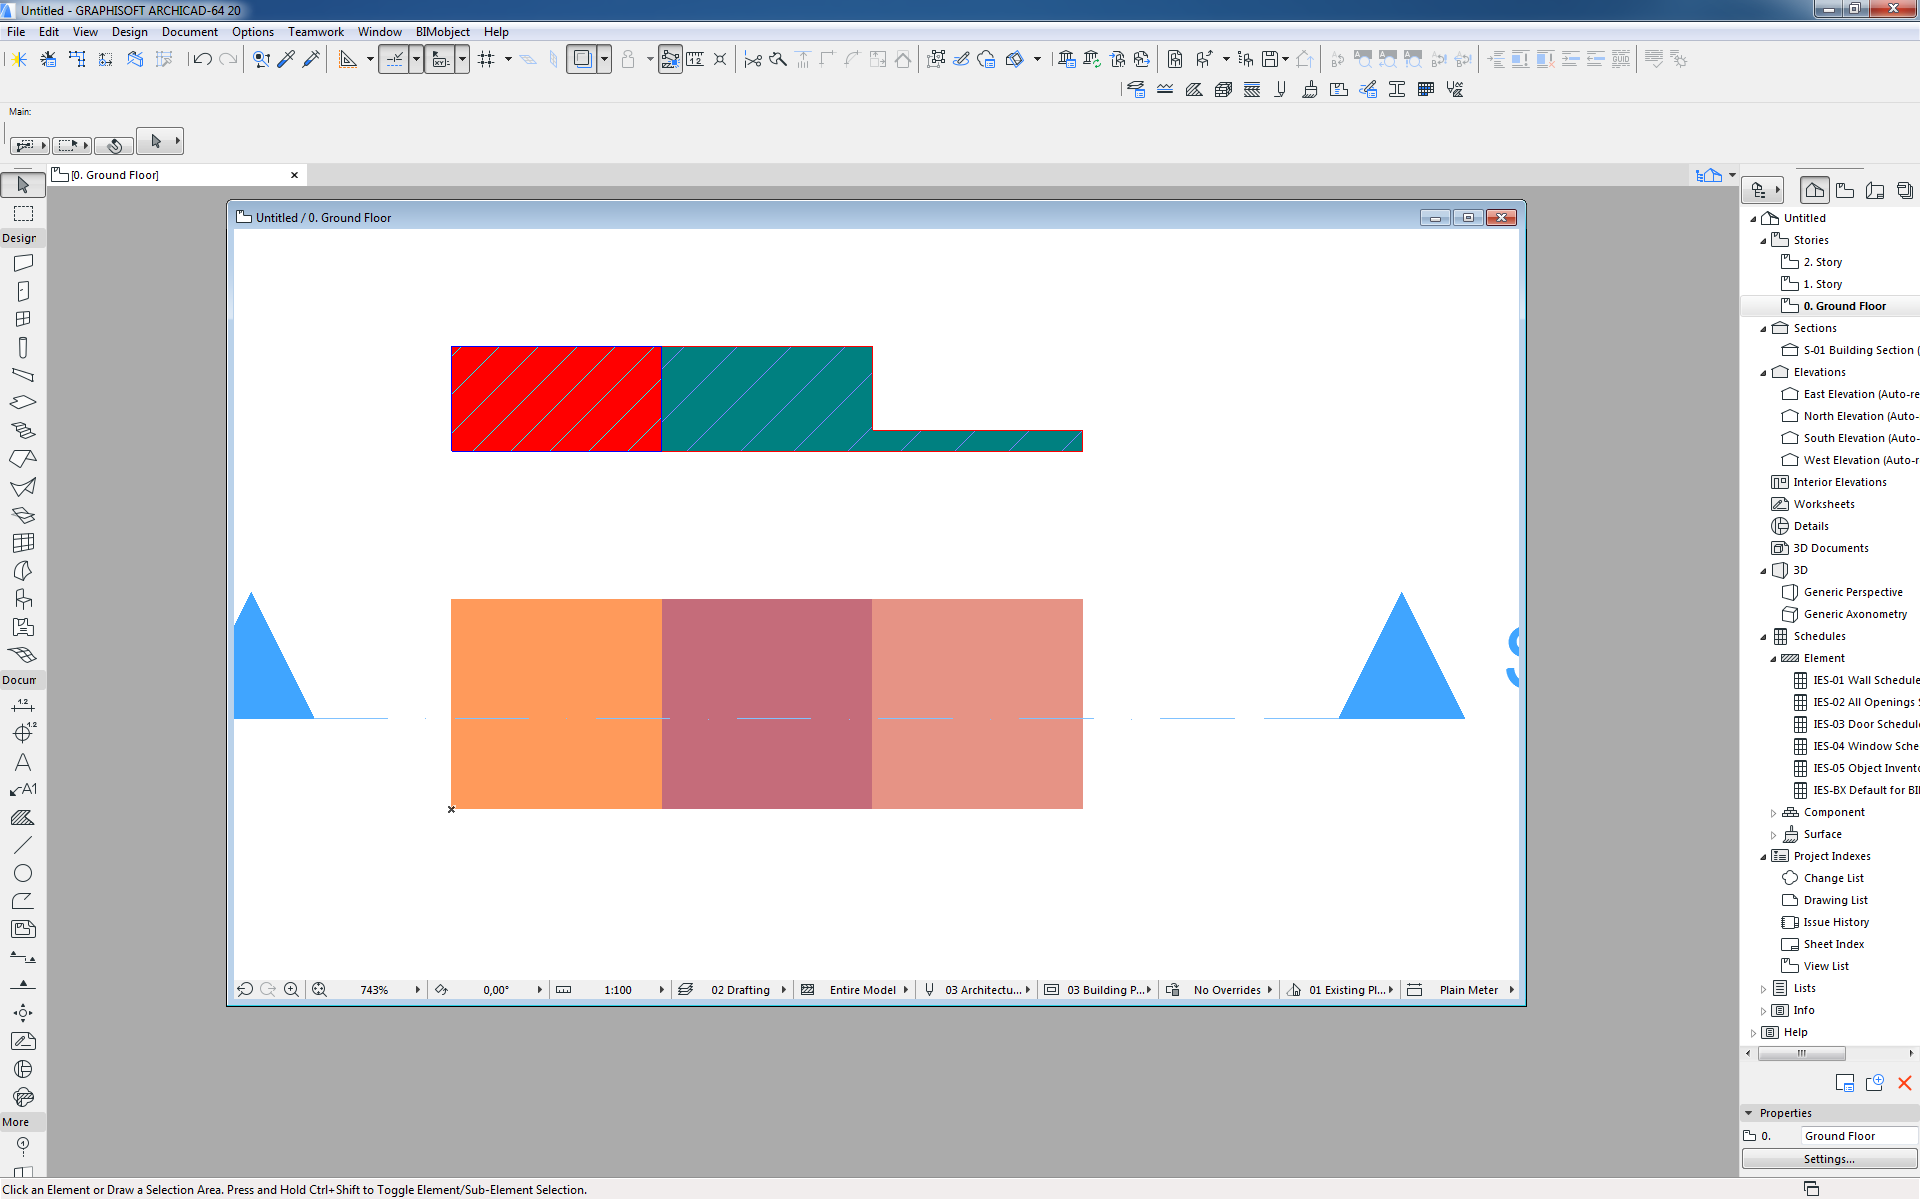Select the Fill hatch tool

23,817
